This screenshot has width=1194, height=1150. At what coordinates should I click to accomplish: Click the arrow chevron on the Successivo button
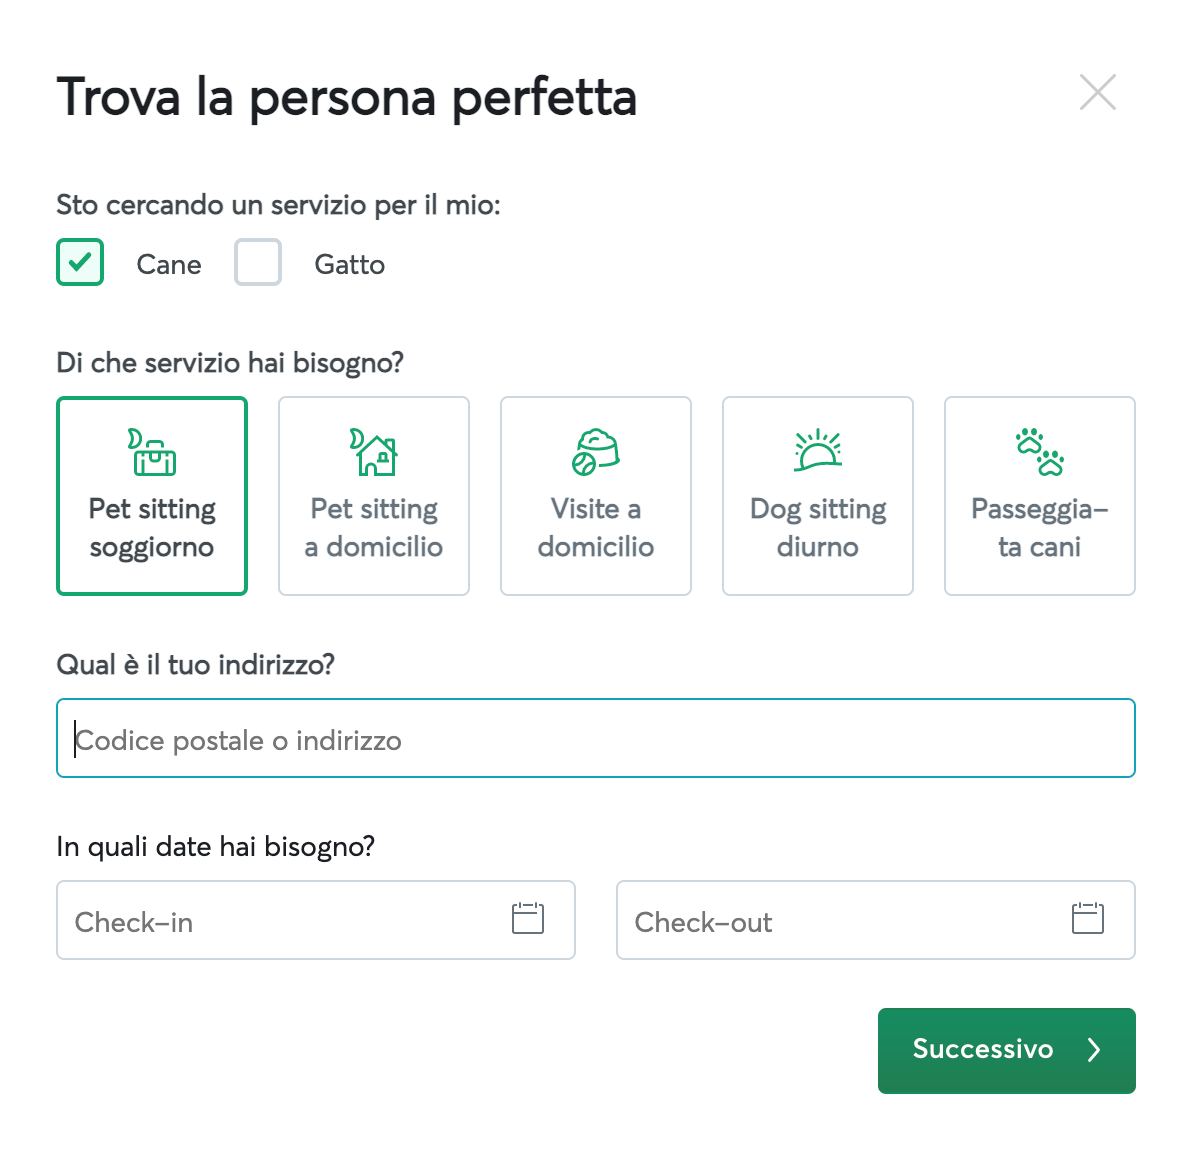[x=1094, y=1050]
